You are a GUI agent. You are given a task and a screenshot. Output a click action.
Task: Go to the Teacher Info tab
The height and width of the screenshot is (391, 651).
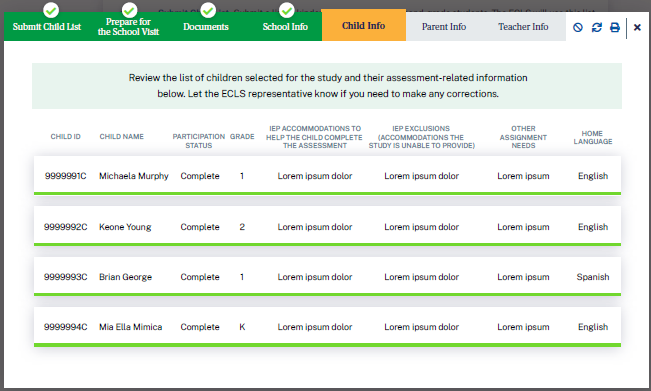click(x=523, y=27)
